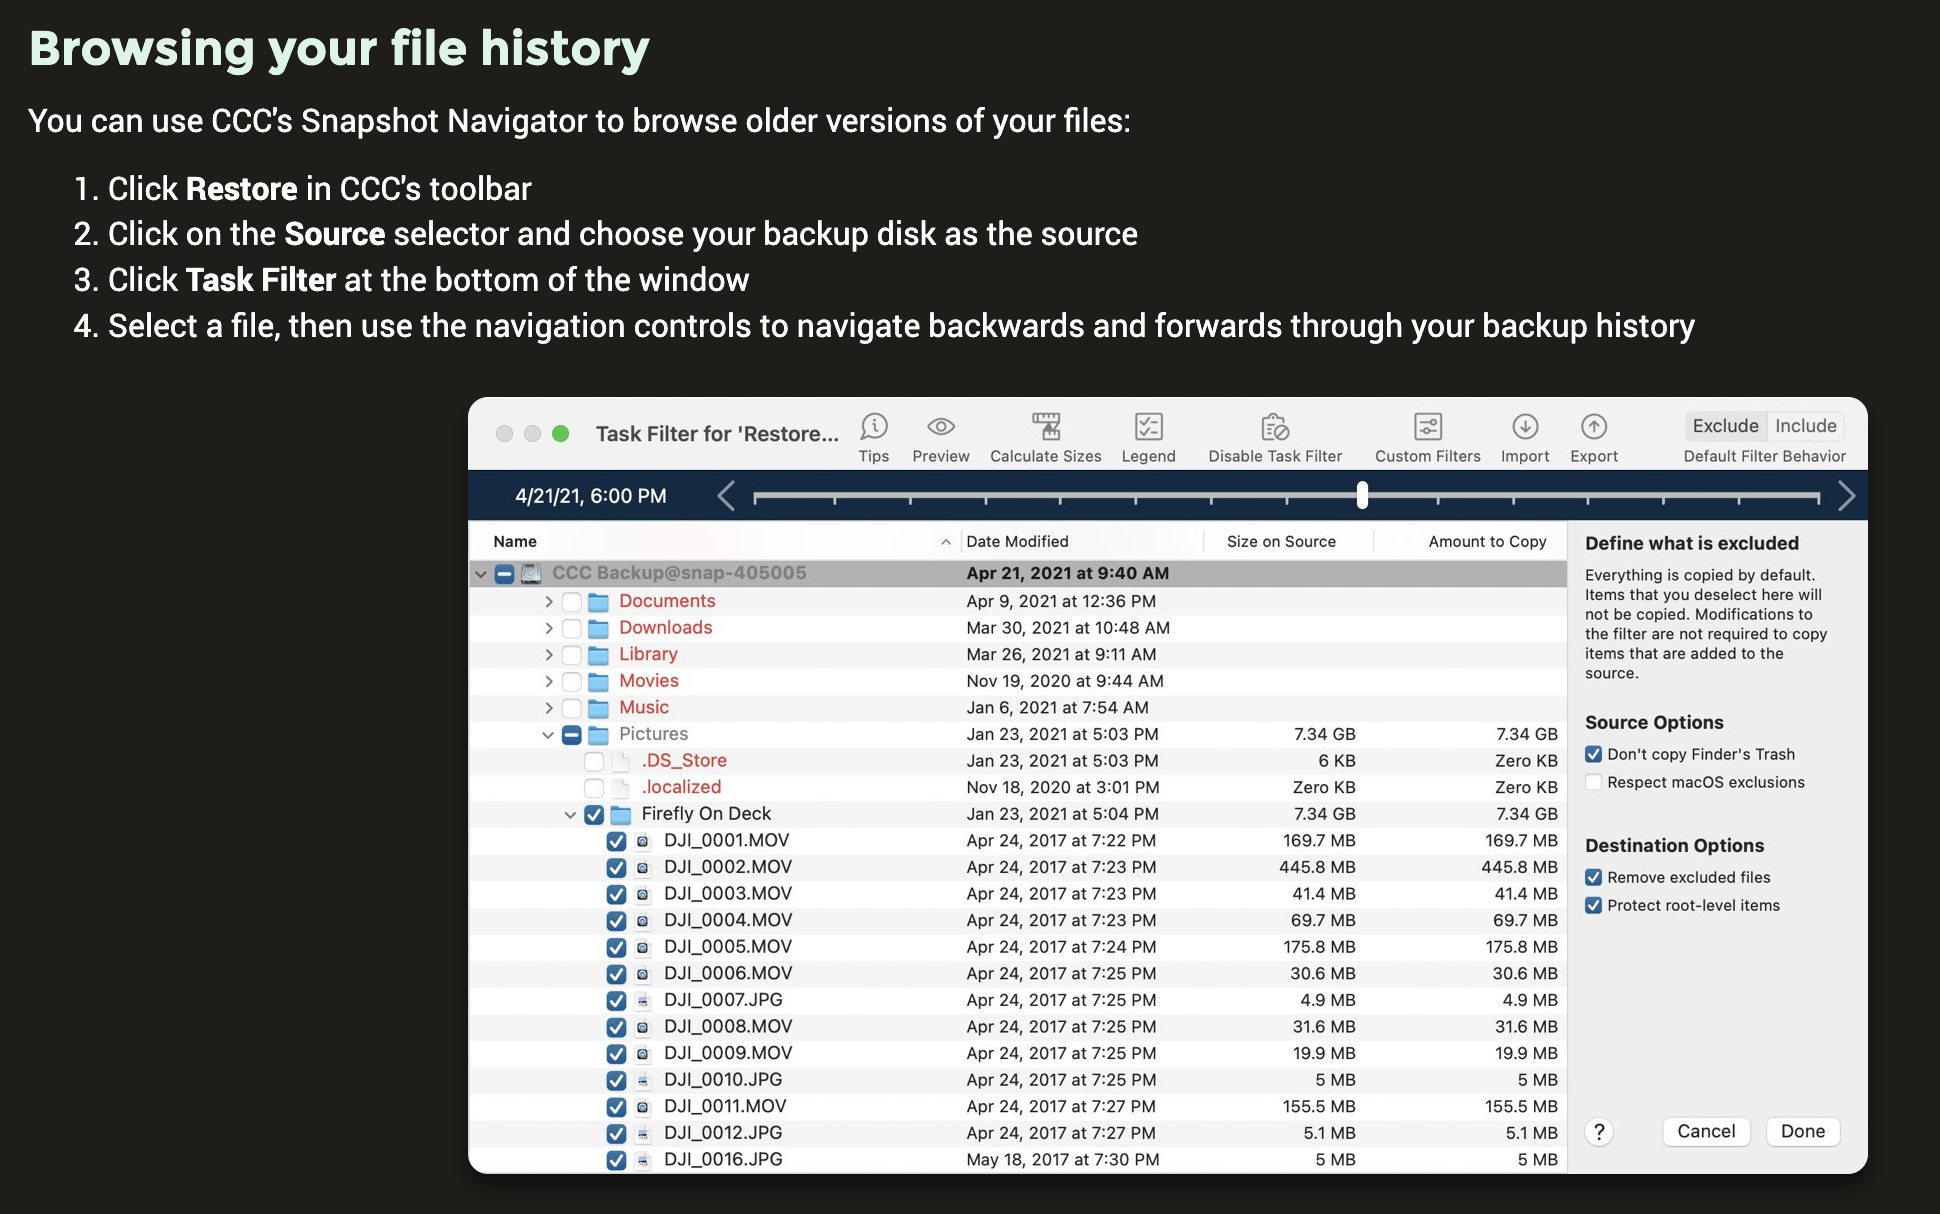The height and width of the screenshot is (1214, 1940).
Task: Expand the Documents folder
Action: pyautogui.click(x=548, y=601)
